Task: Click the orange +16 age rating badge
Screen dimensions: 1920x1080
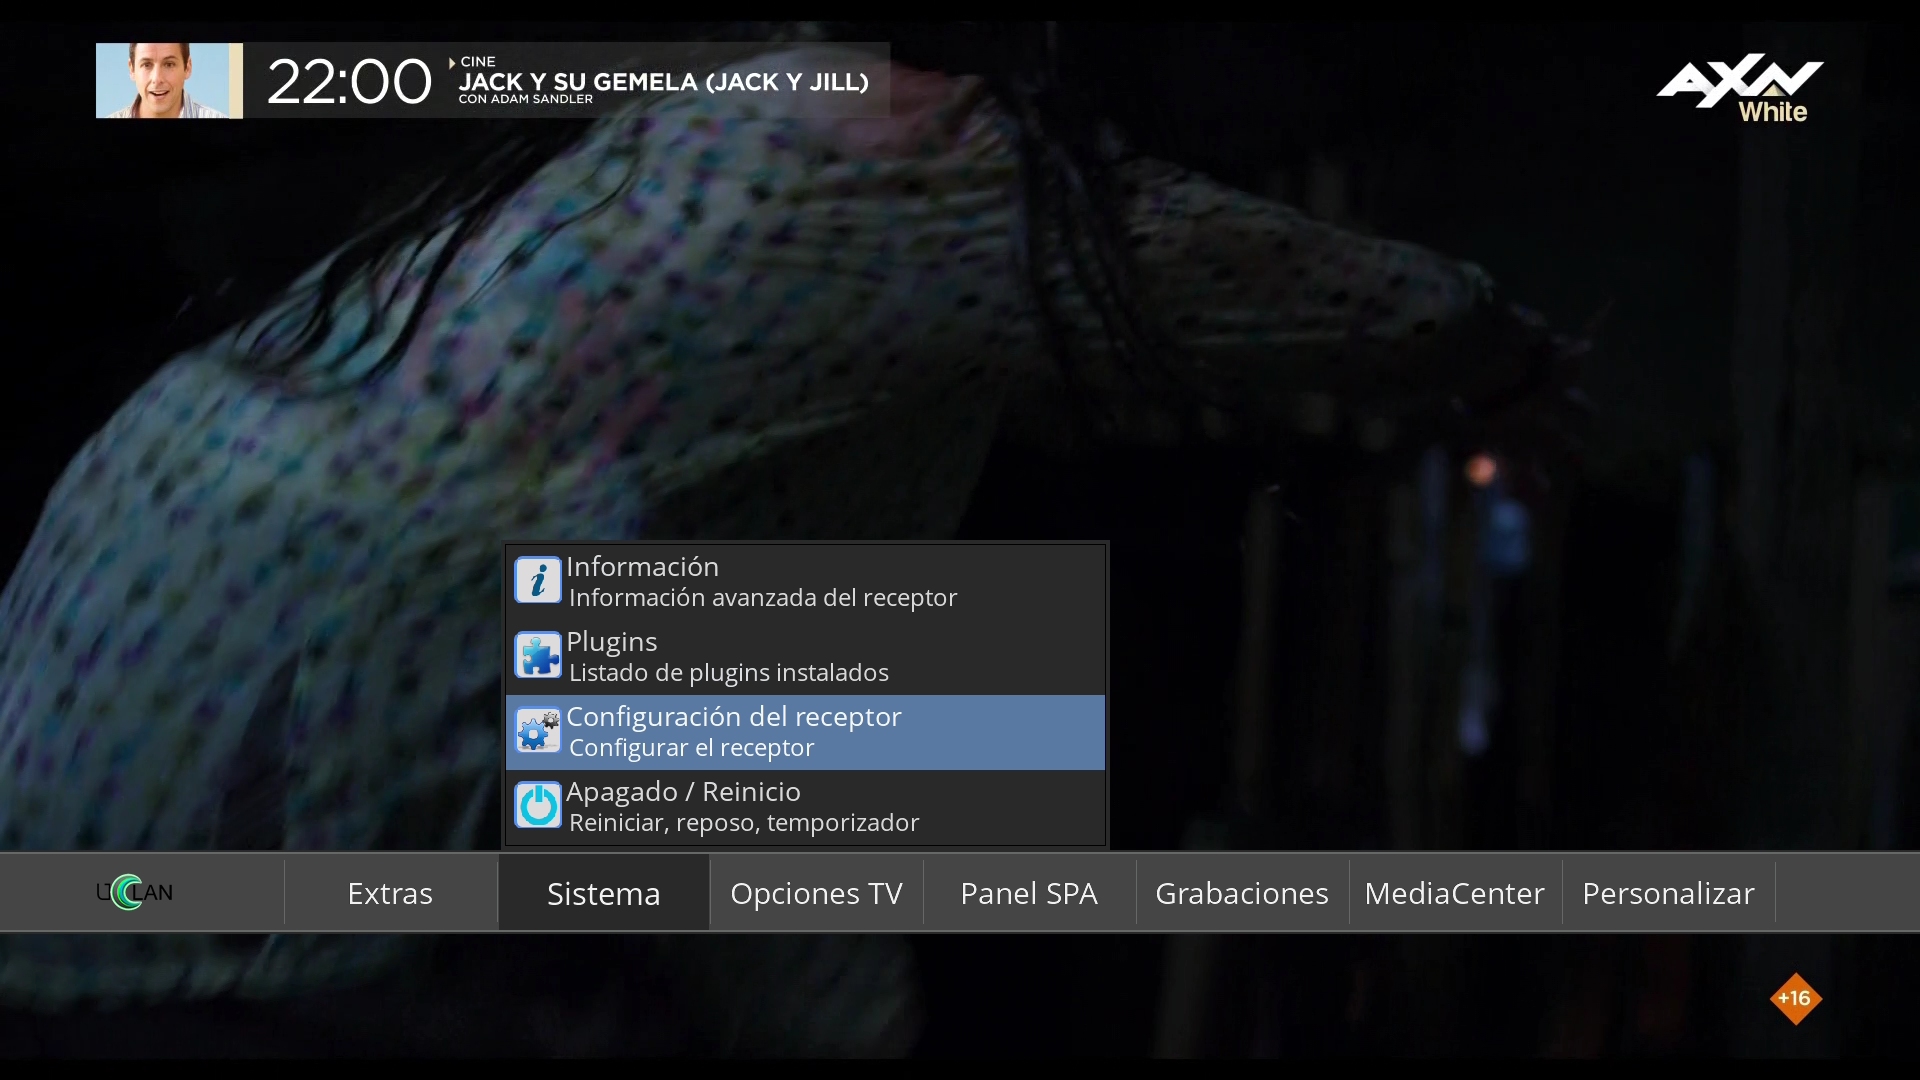Action: [x=1795, y=998]
